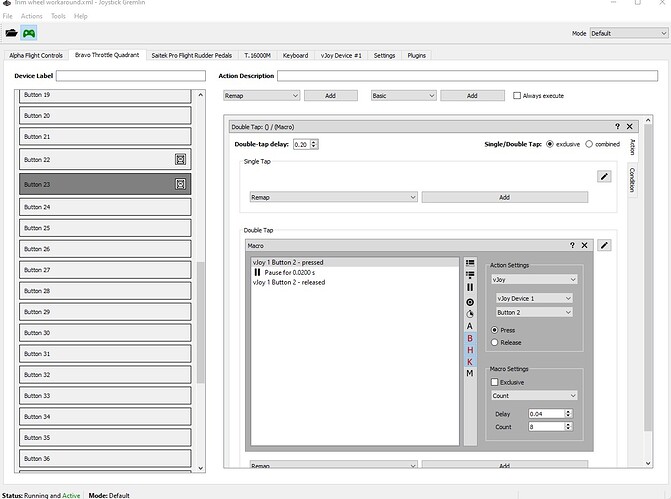Click the open profile folder icon
This screenshot has width=671, height=499.
11,33
